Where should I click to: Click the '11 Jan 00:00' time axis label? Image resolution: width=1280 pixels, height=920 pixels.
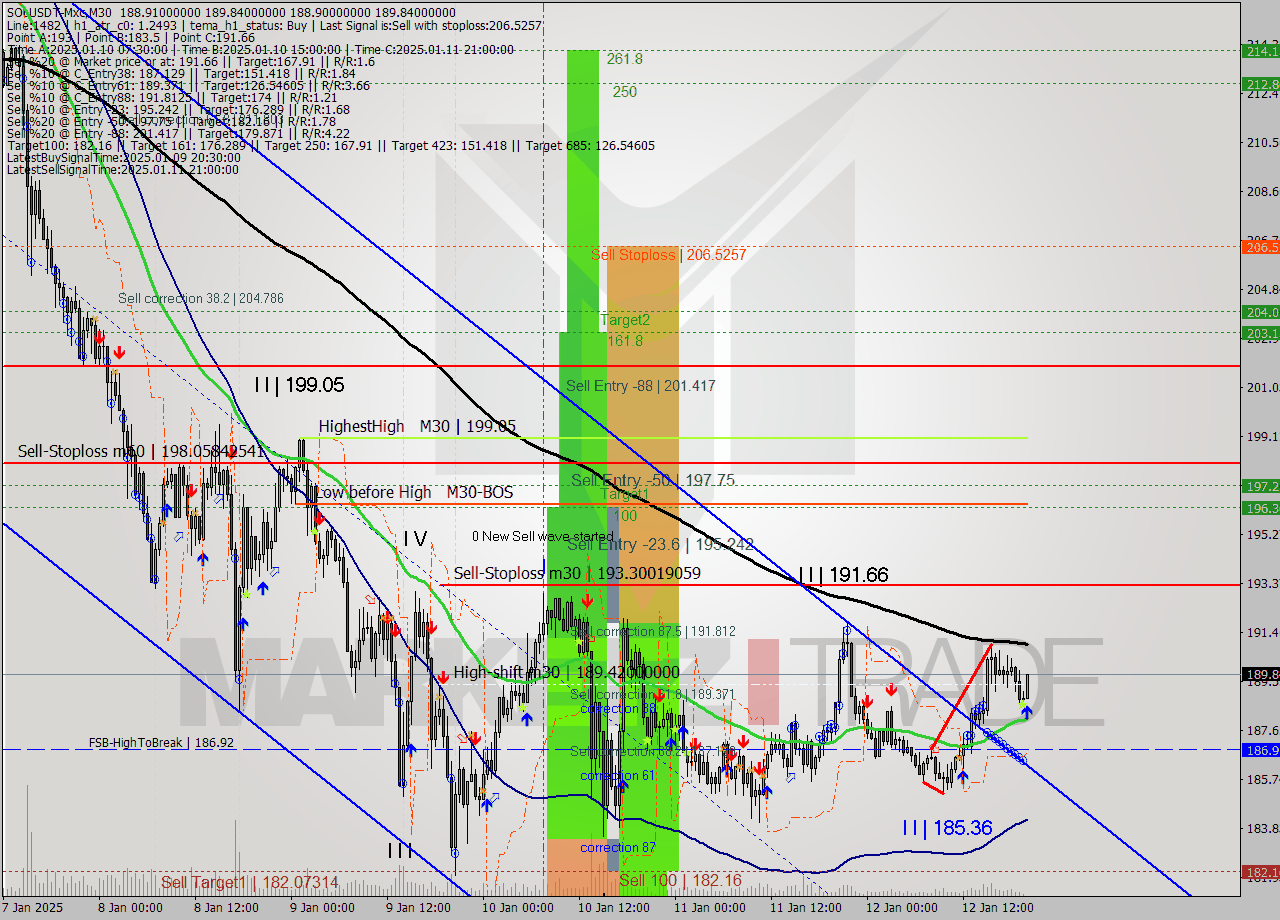click(x=709, y=908)
